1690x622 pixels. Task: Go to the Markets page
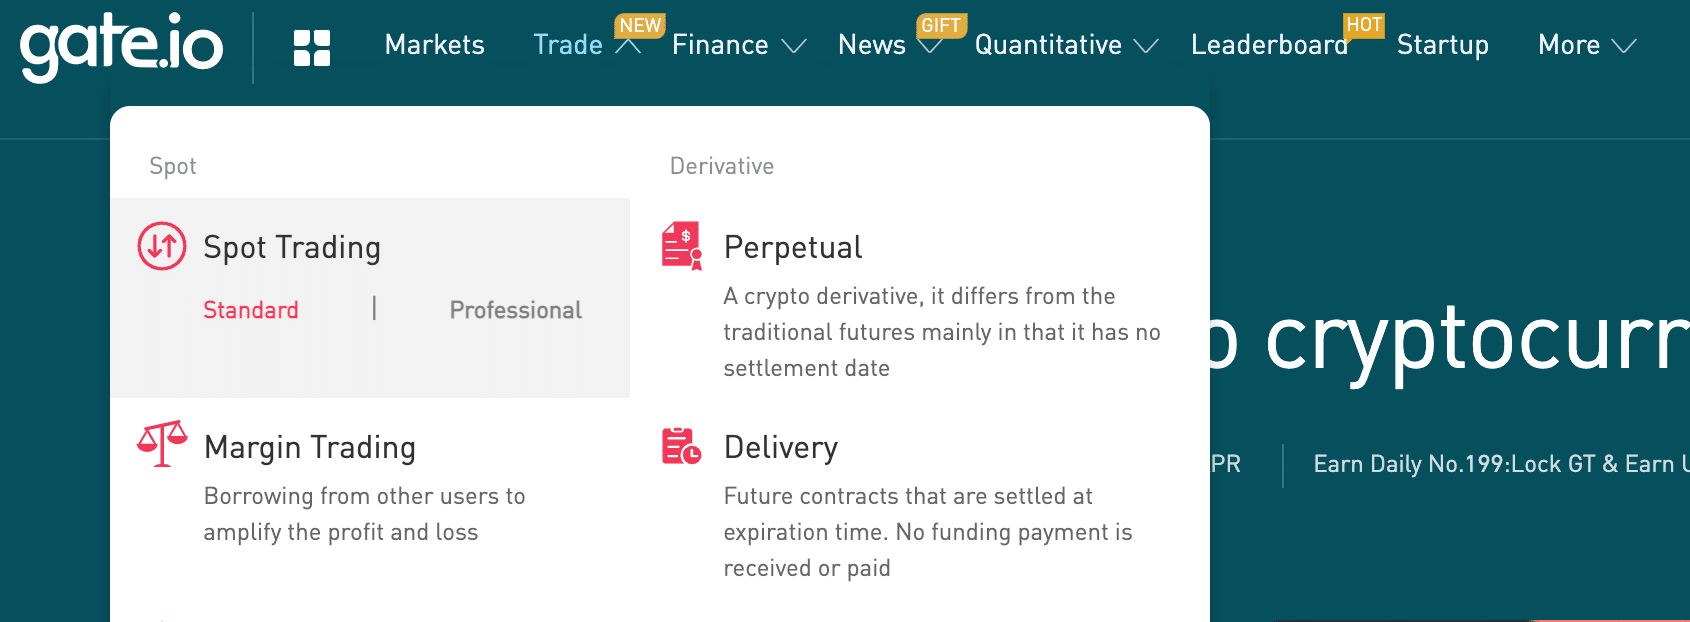pos(435,45)
